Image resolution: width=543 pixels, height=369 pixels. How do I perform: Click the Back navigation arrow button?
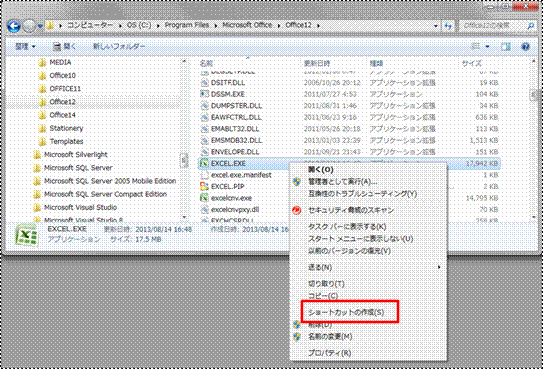(x=14, y=26)
